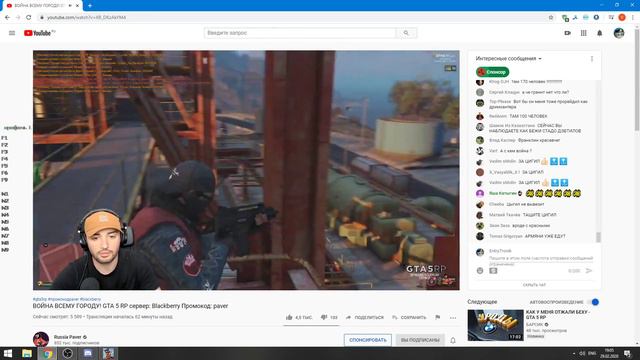640x360 pixels.
Task: Close the current YouTube tab
Action: click(78, 6)
